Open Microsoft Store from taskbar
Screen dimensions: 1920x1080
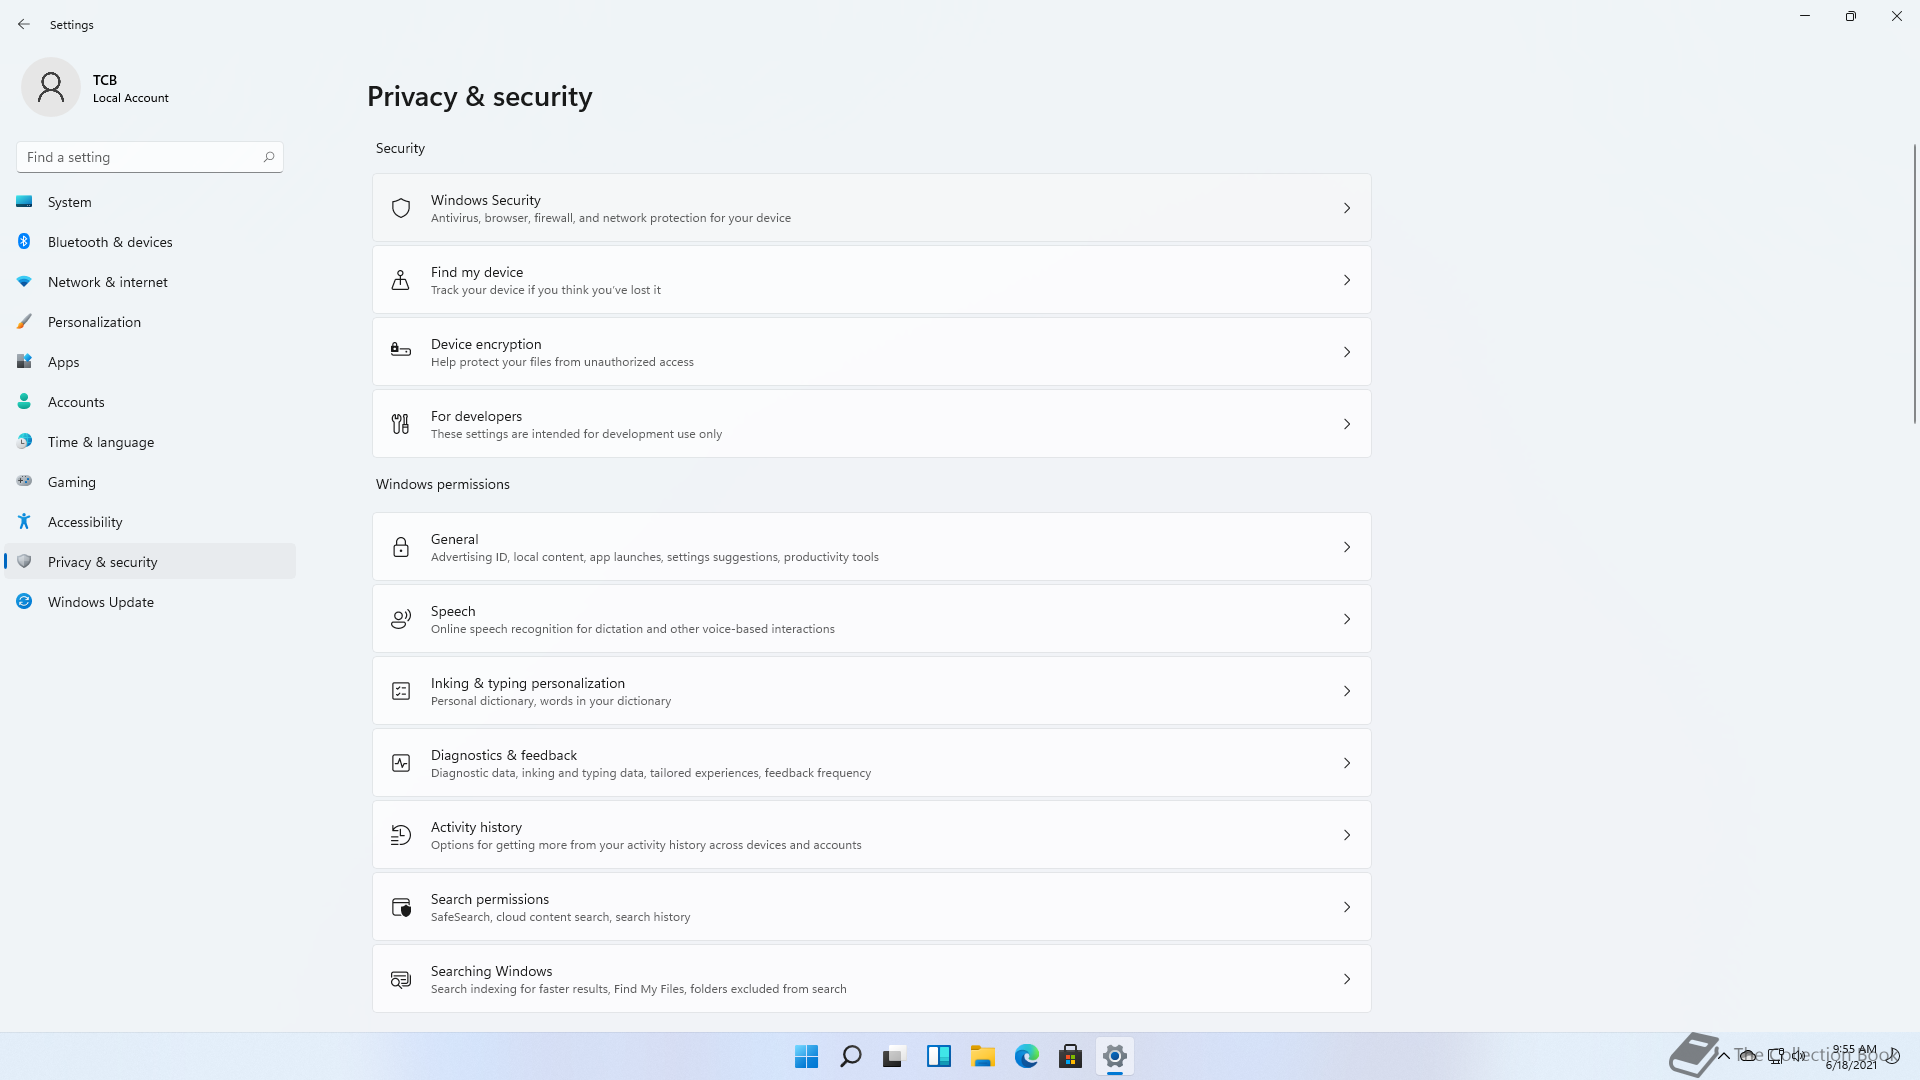pos(1071,1056)
